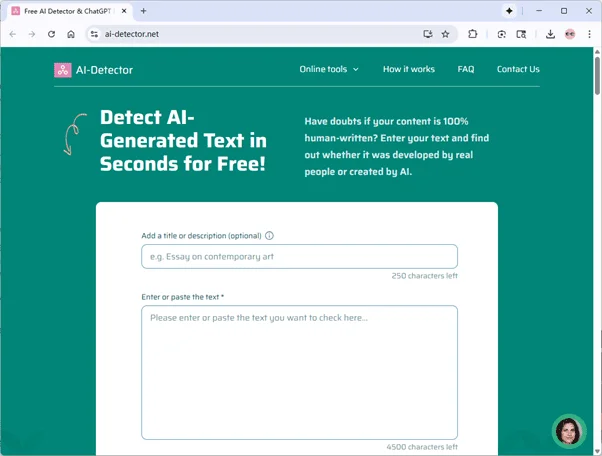Viewport: 602px width, 456px height.
Task: Select the Free AI Detector browser tab
Action: [x=69, y=11]
